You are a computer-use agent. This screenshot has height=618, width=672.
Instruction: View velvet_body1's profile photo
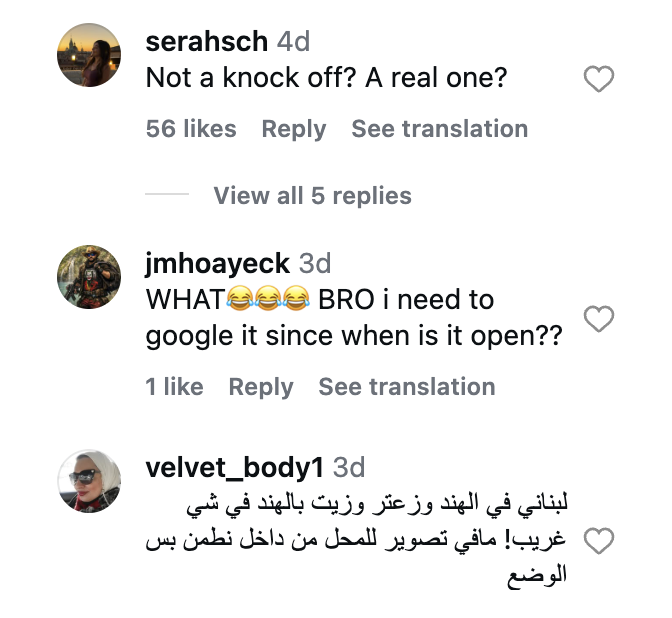tap(89, 481)
